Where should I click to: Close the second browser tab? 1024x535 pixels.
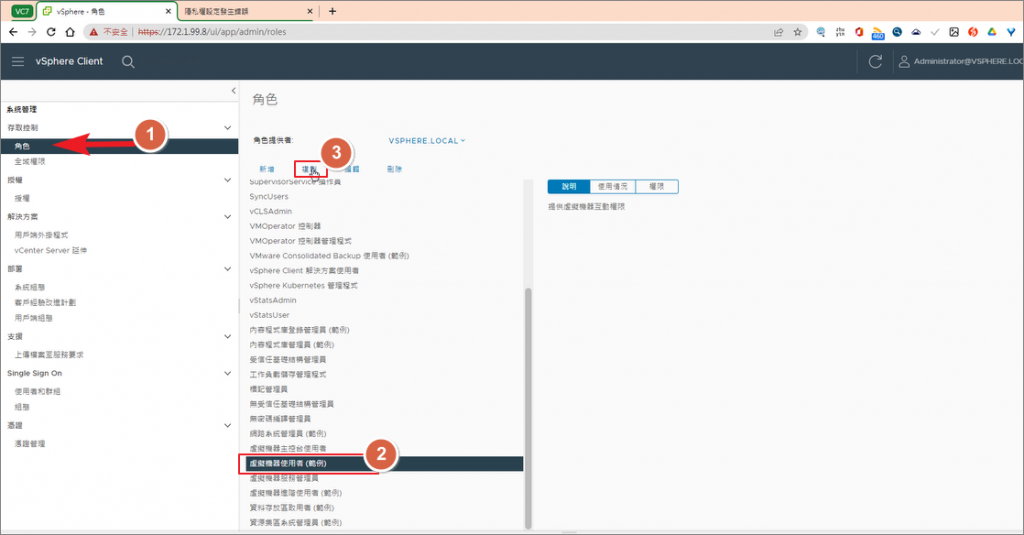coord(310,11)
